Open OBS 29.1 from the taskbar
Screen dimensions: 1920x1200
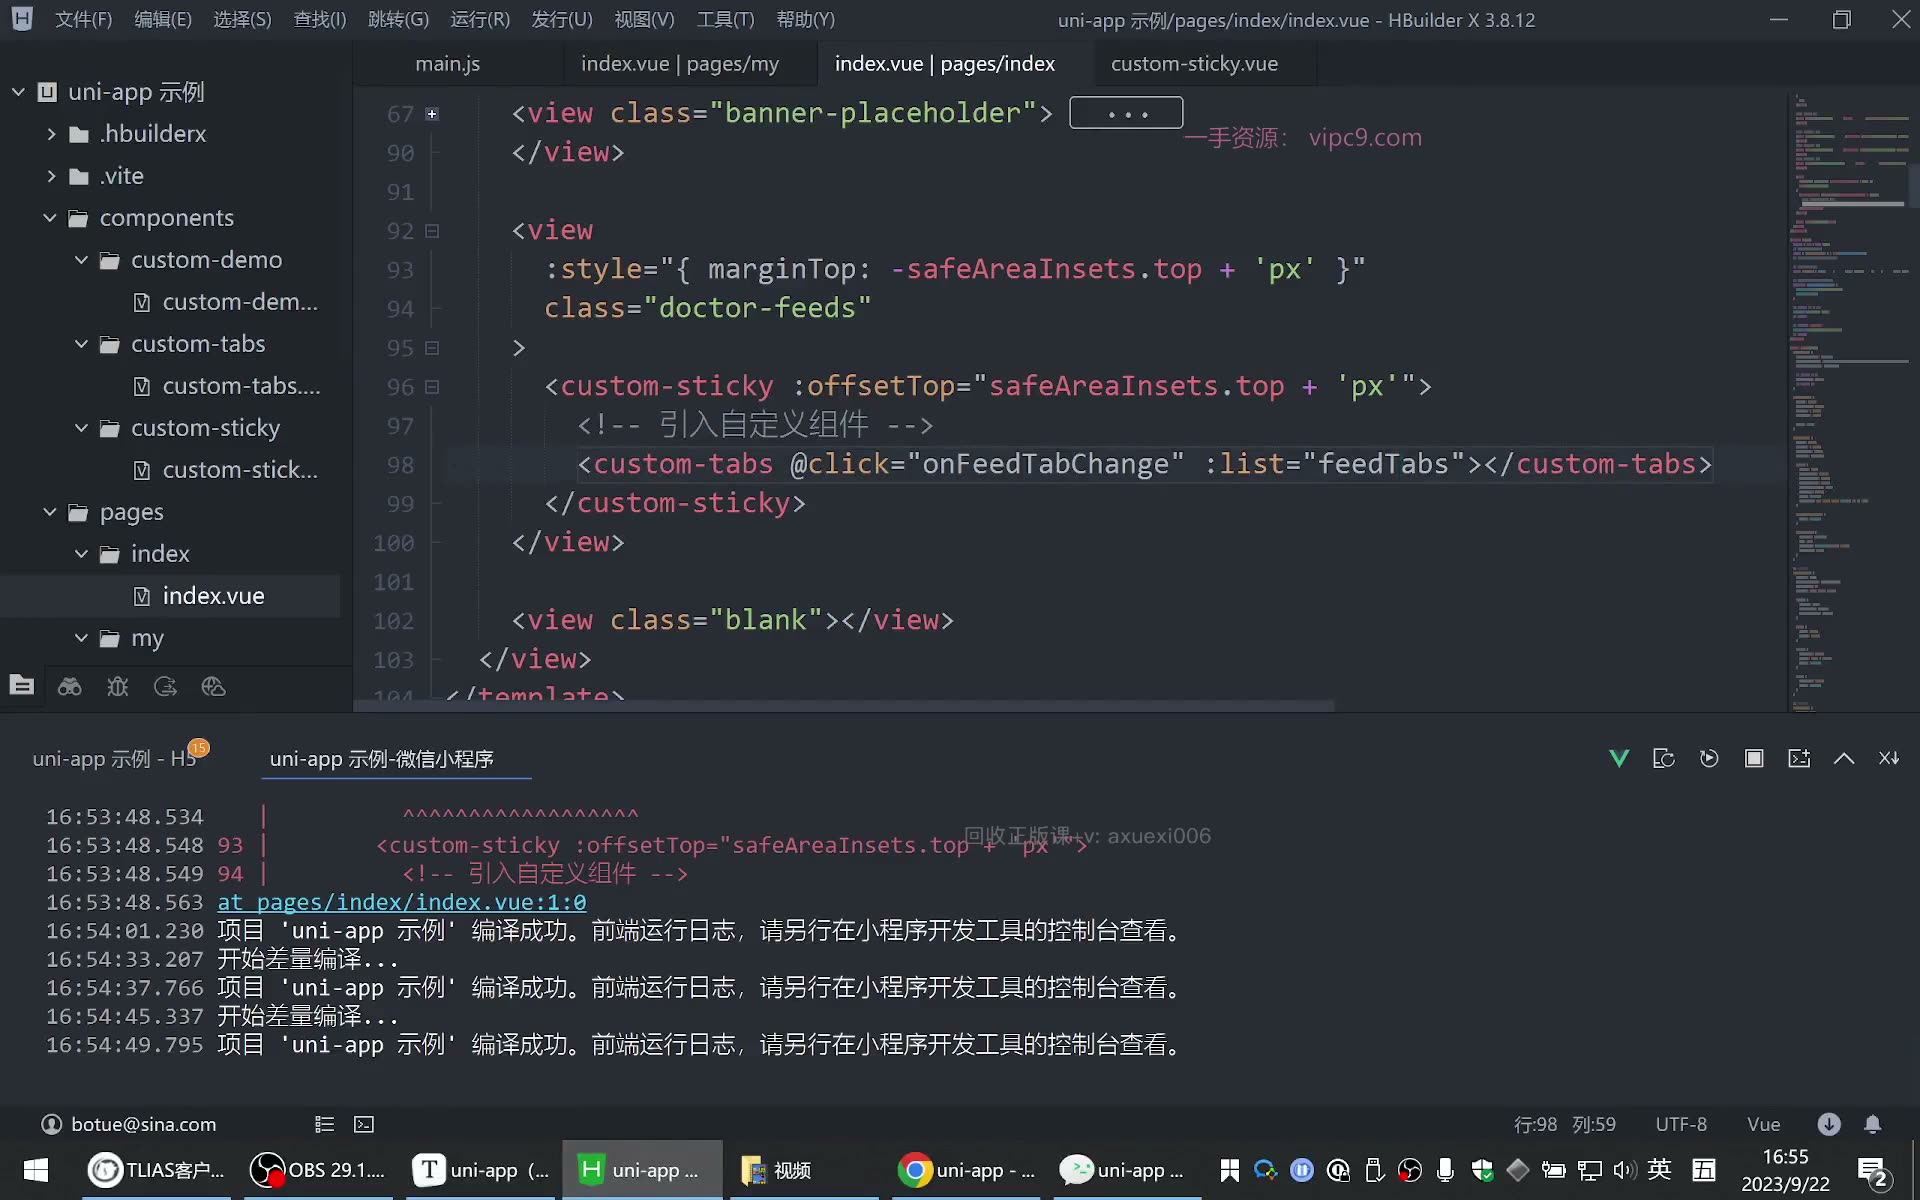coord(318,1170)
